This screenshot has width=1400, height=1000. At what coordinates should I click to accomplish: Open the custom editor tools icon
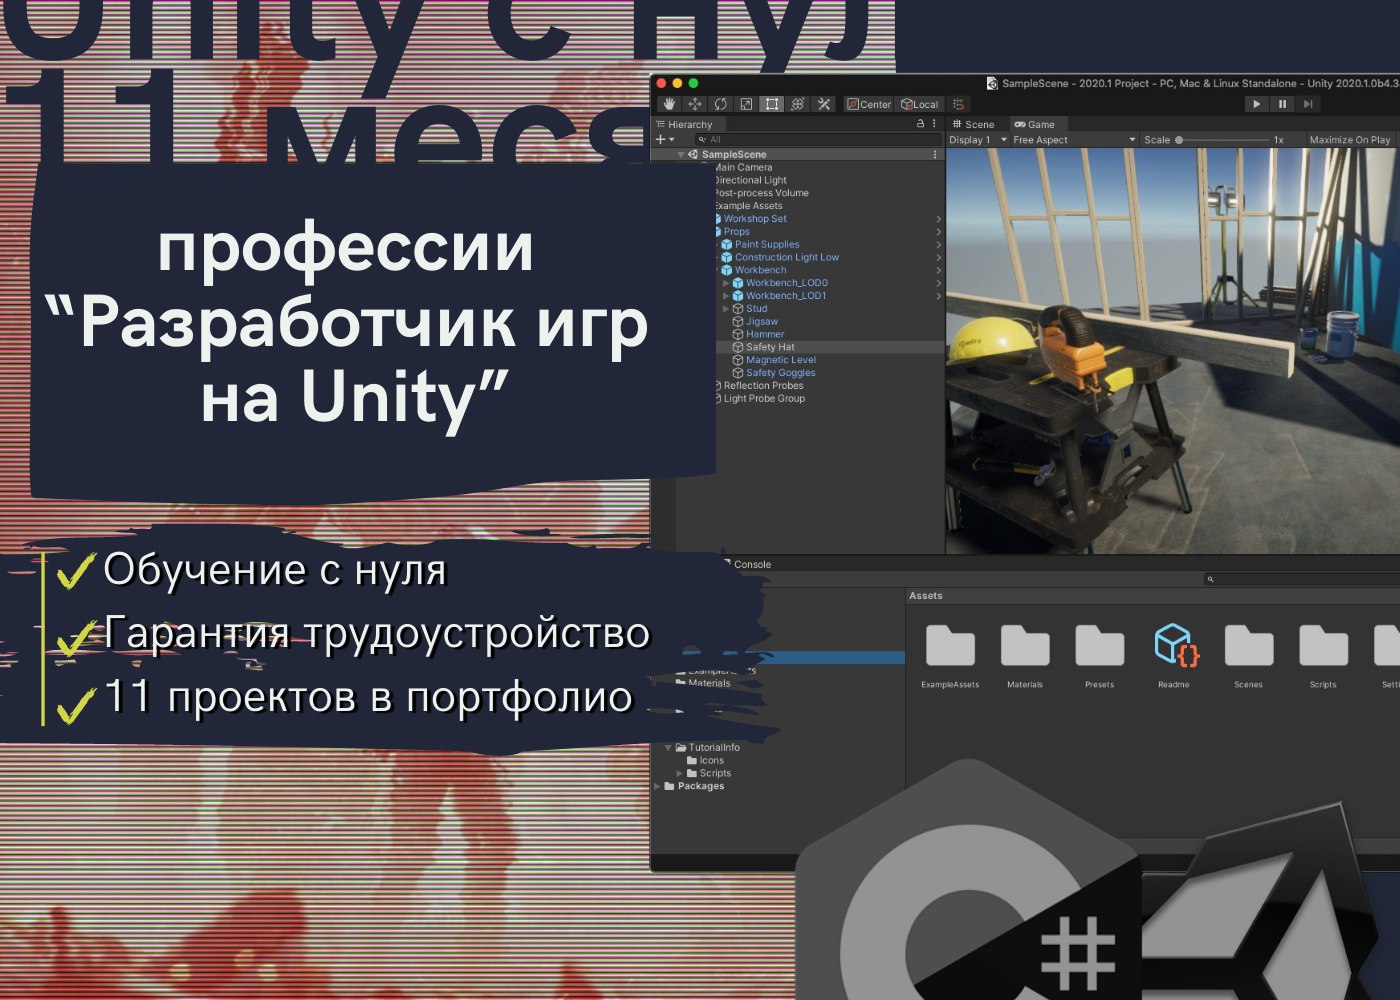[824, 104]
